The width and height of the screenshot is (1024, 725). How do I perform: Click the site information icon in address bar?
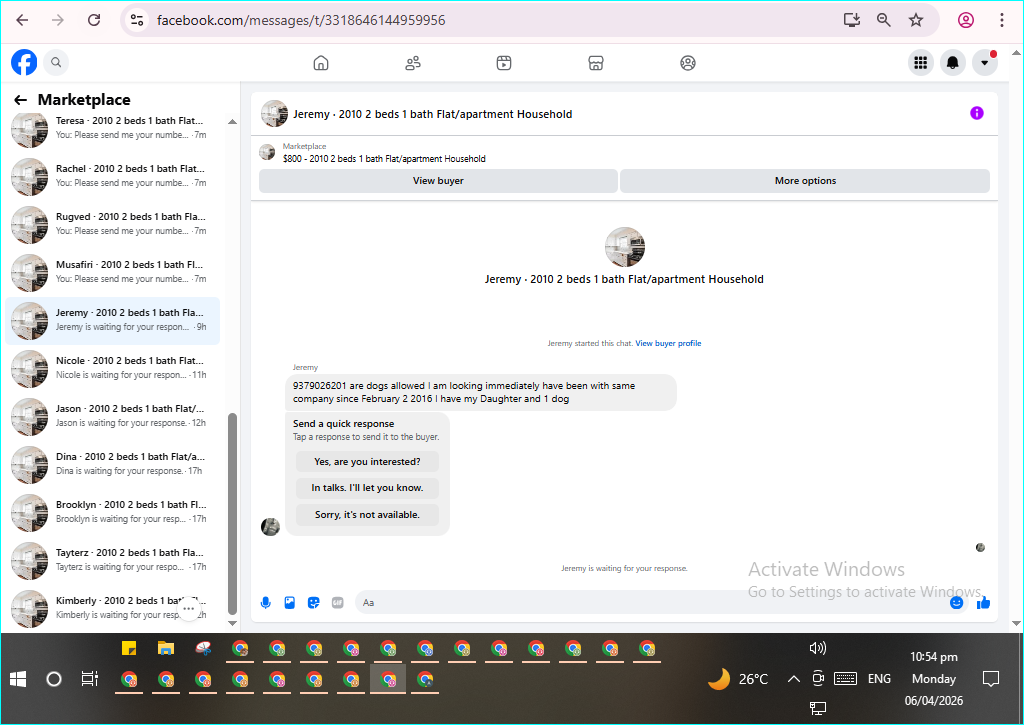click(137, 20)
